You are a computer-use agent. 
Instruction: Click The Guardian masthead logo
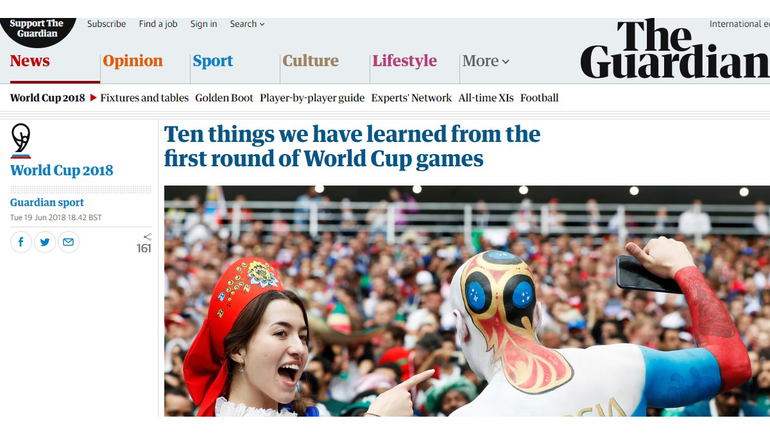675,49
